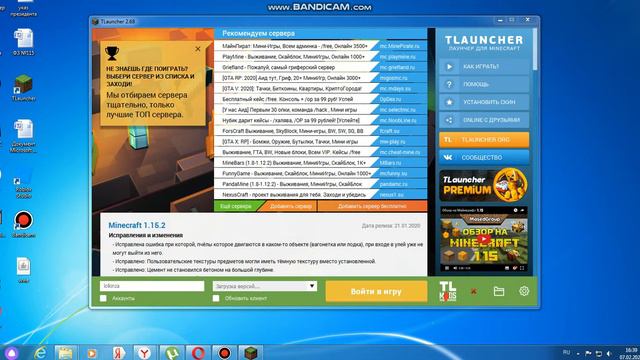Close the yellow server tip popup
This screenshot has width=640, height=360.
(x=198, y=49)
